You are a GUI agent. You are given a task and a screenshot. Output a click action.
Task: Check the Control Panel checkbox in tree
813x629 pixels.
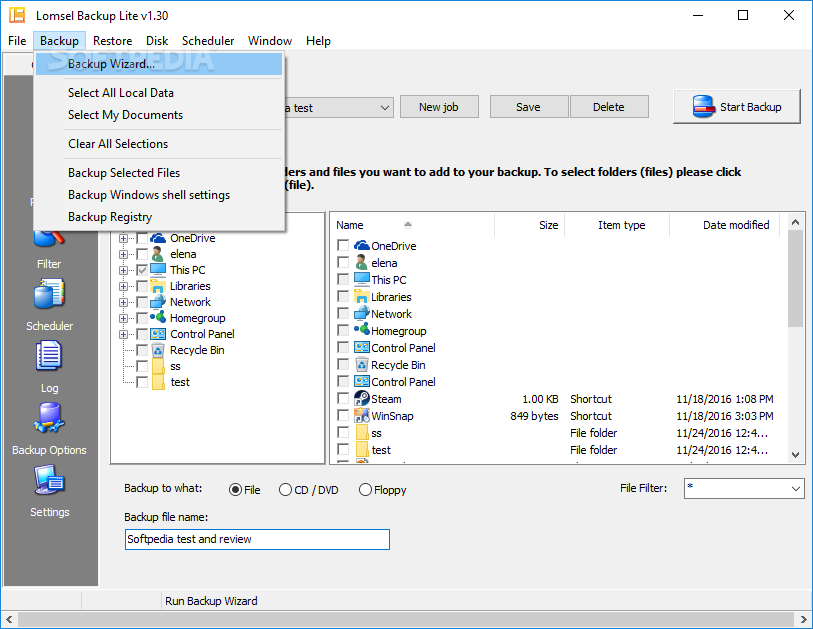pyautogui.click(x=142, y=334)
